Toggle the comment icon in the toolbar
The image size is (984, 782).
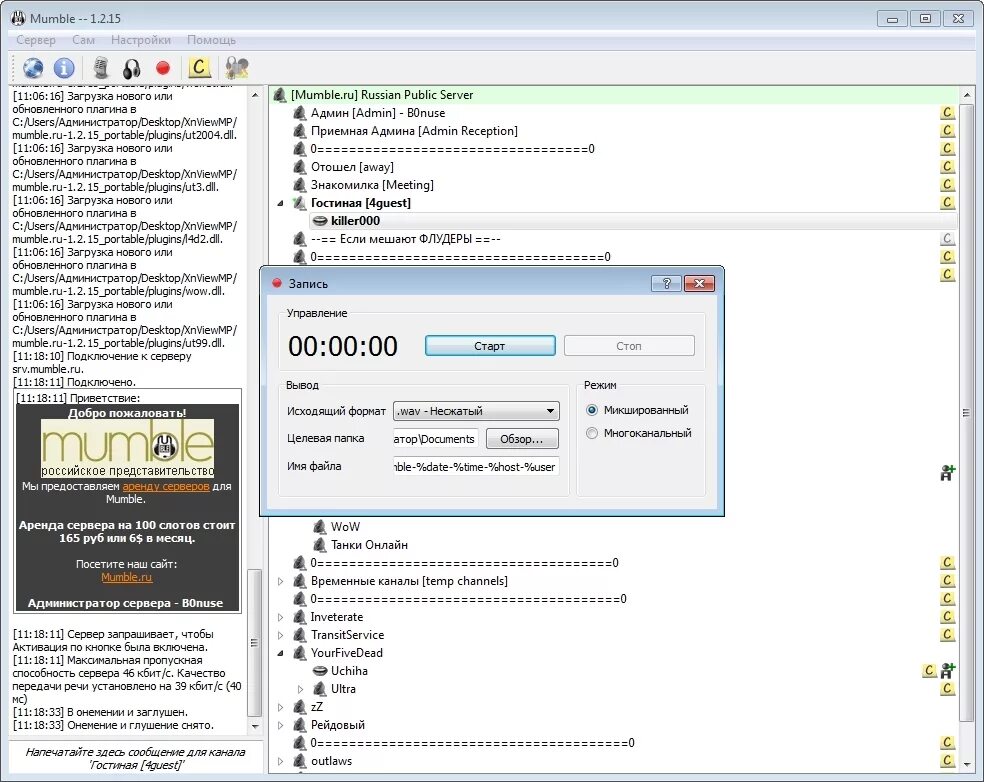pyautogui.click(x=198, y=67)
